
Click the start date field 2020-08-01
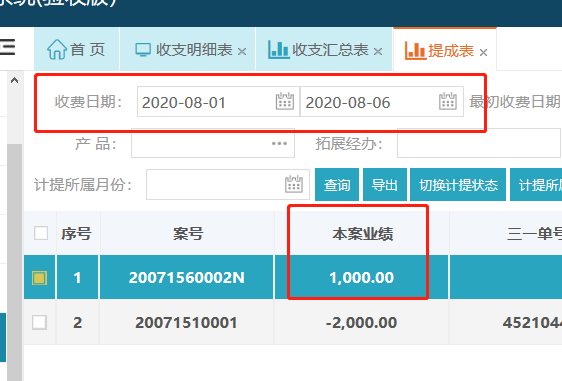pyautogui.click(x=218, y=102)
